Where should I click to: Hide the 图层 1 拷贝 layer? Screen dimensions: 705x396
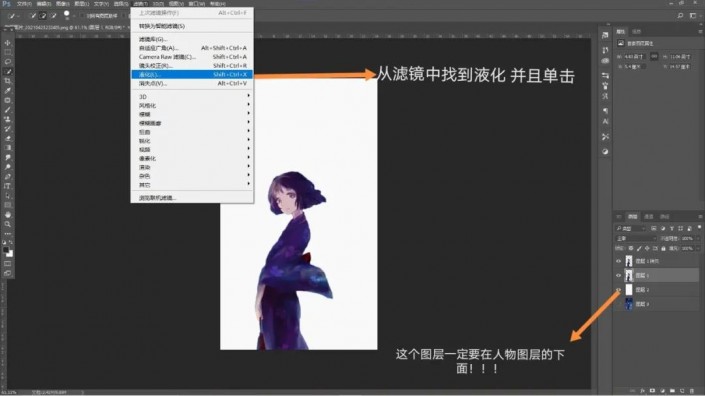618,261
